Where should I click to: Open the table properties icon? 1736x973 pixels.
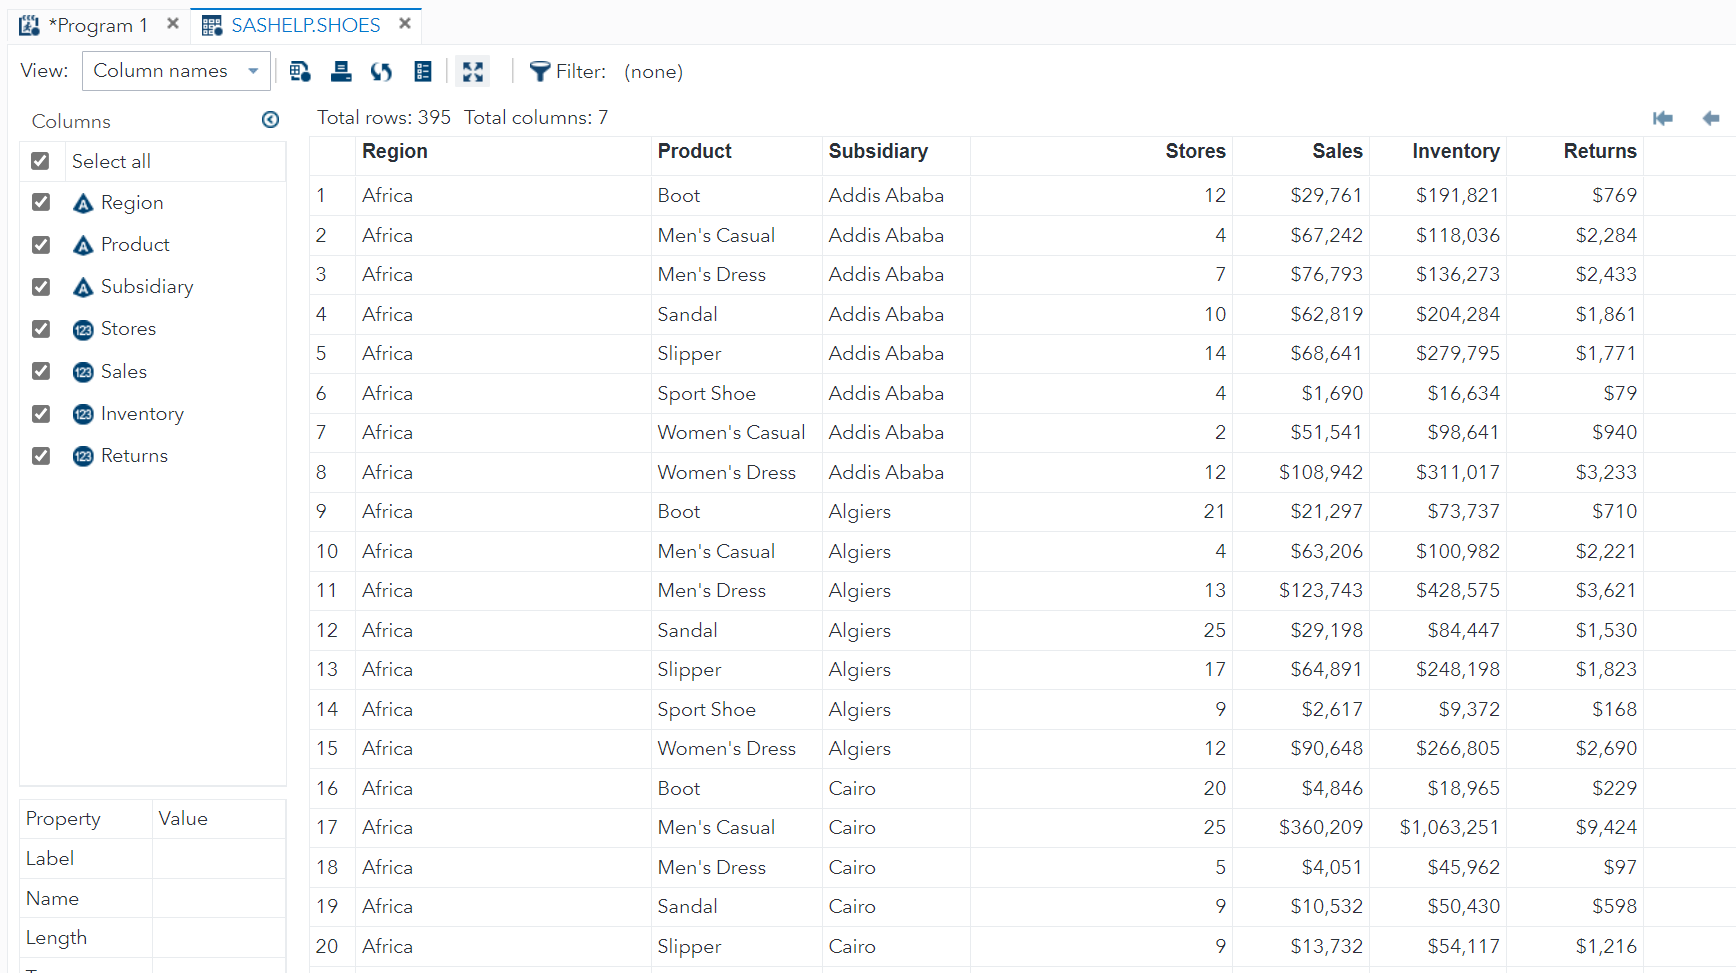click(x=423, y=71)
